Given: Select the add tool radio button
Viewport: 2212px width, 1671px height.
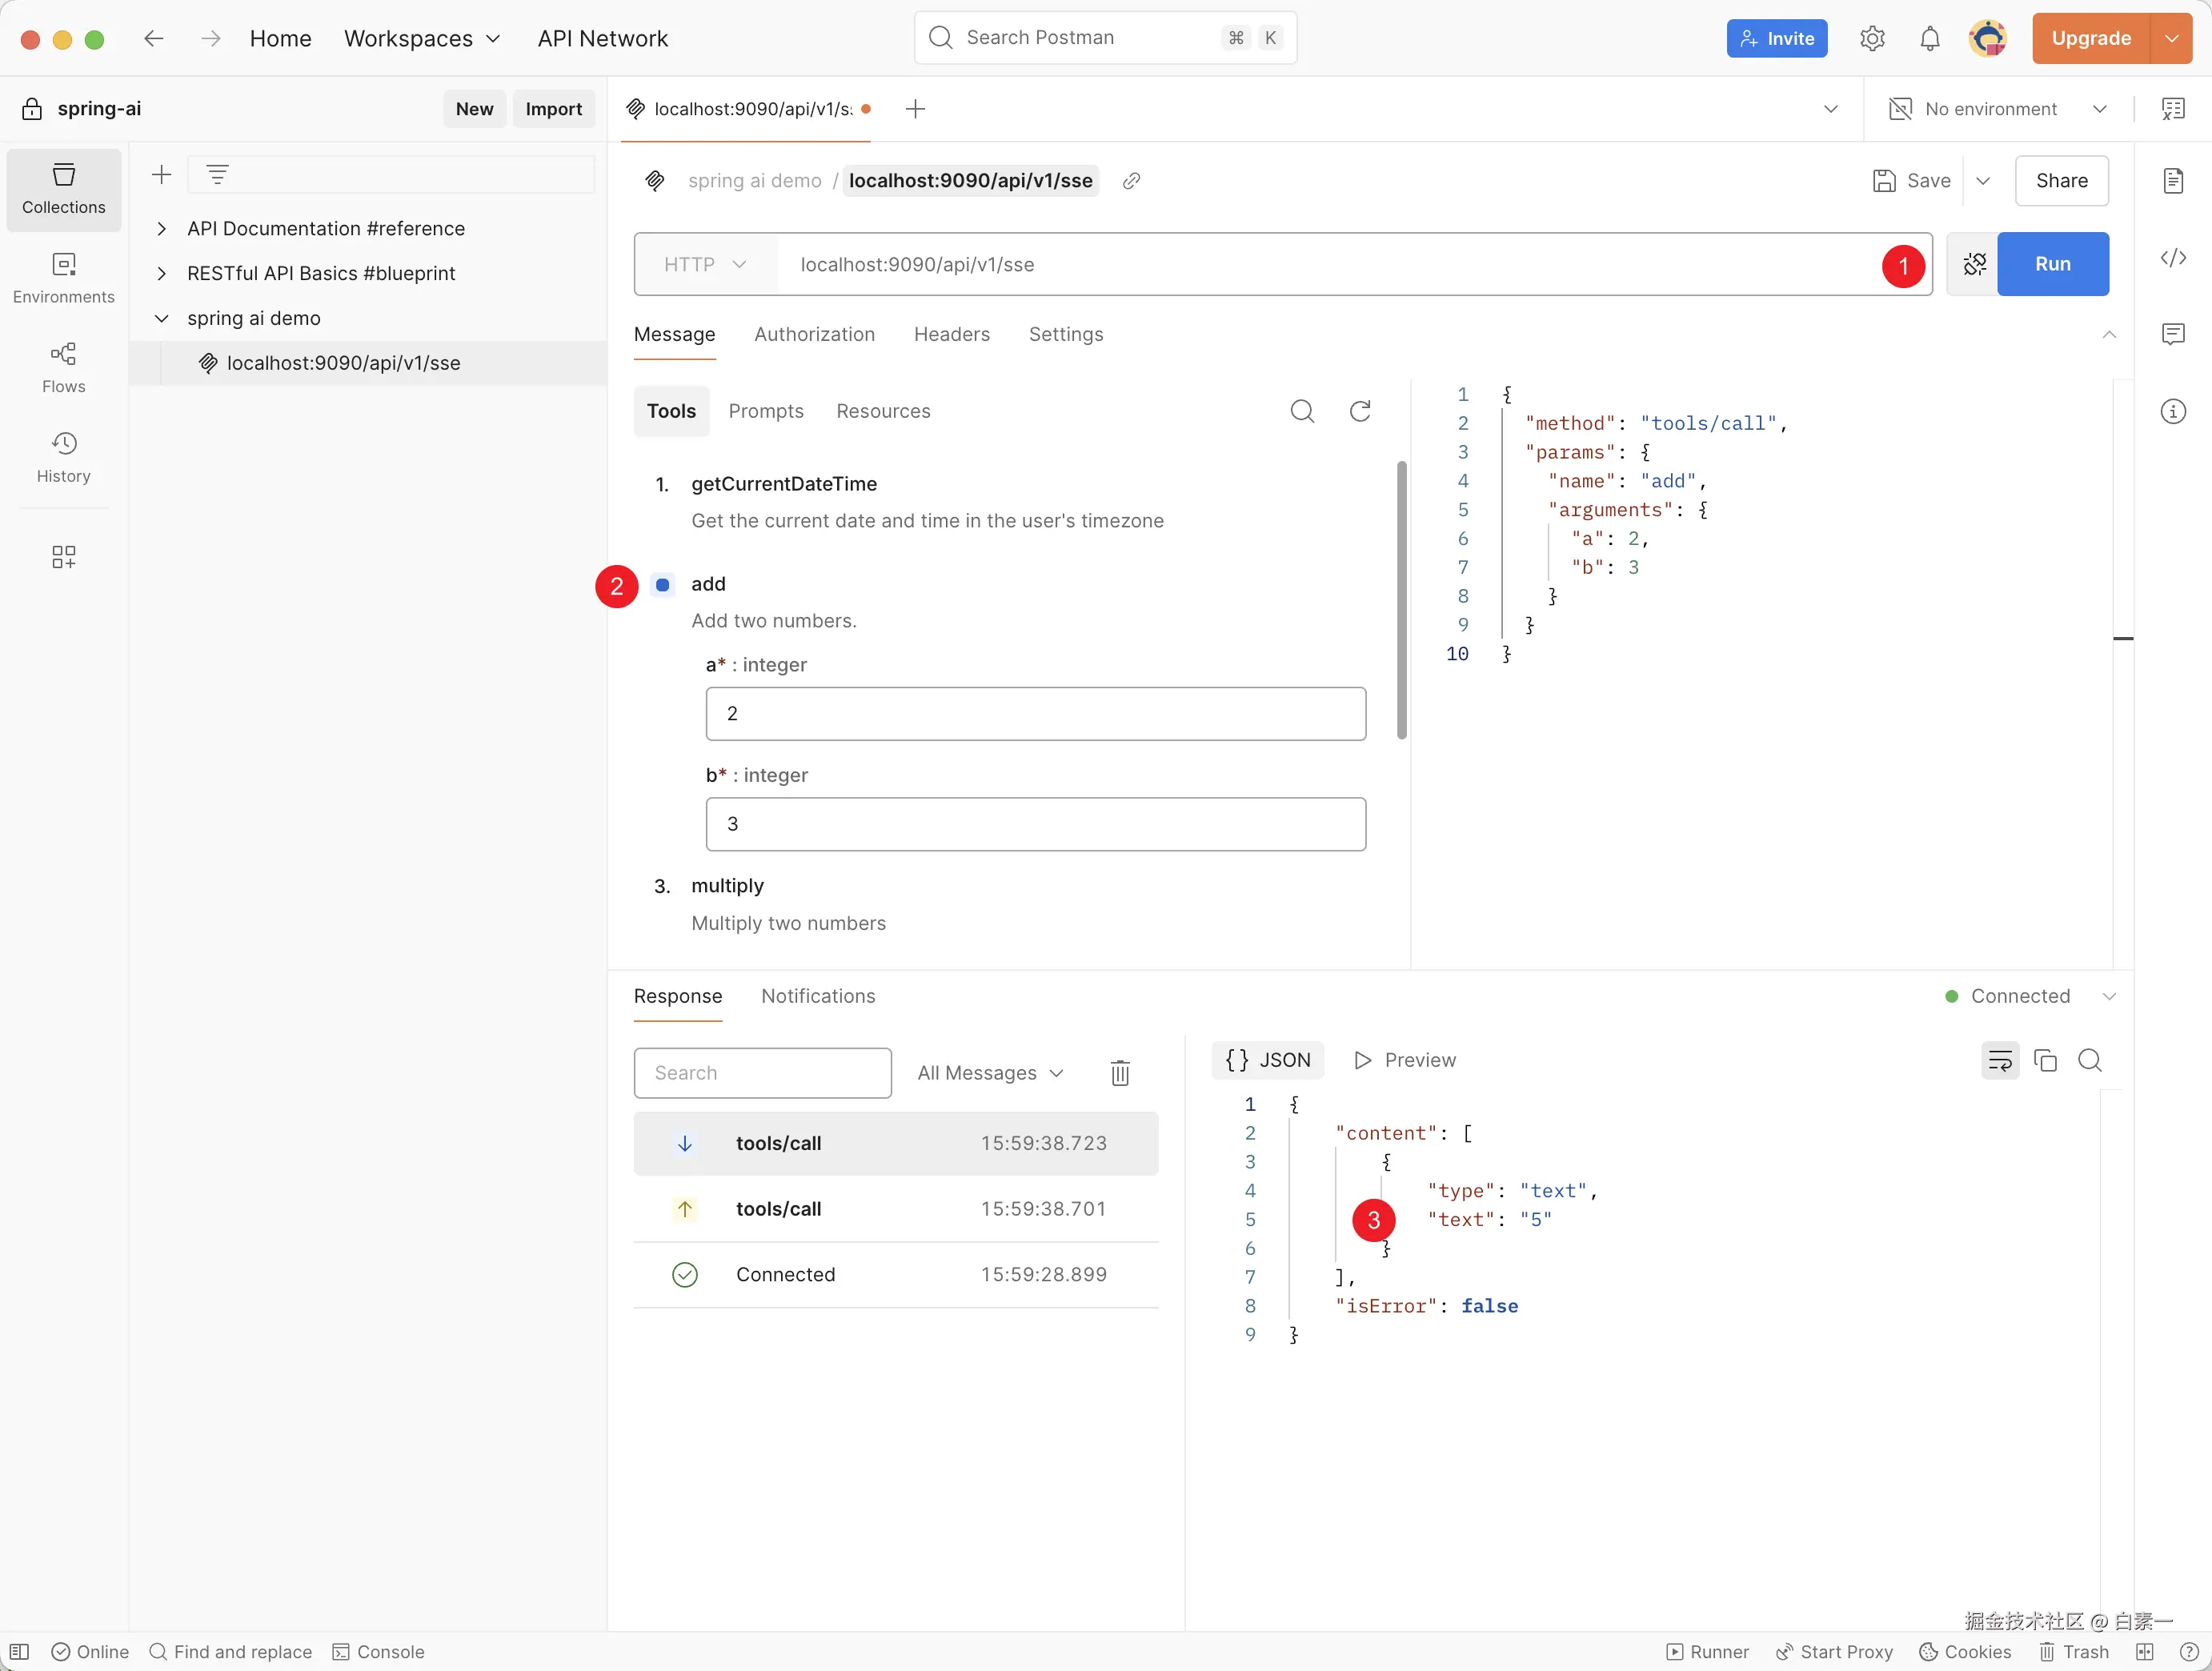Looking at the screenshot, I should pyautogui.click(x=662, y=584).
